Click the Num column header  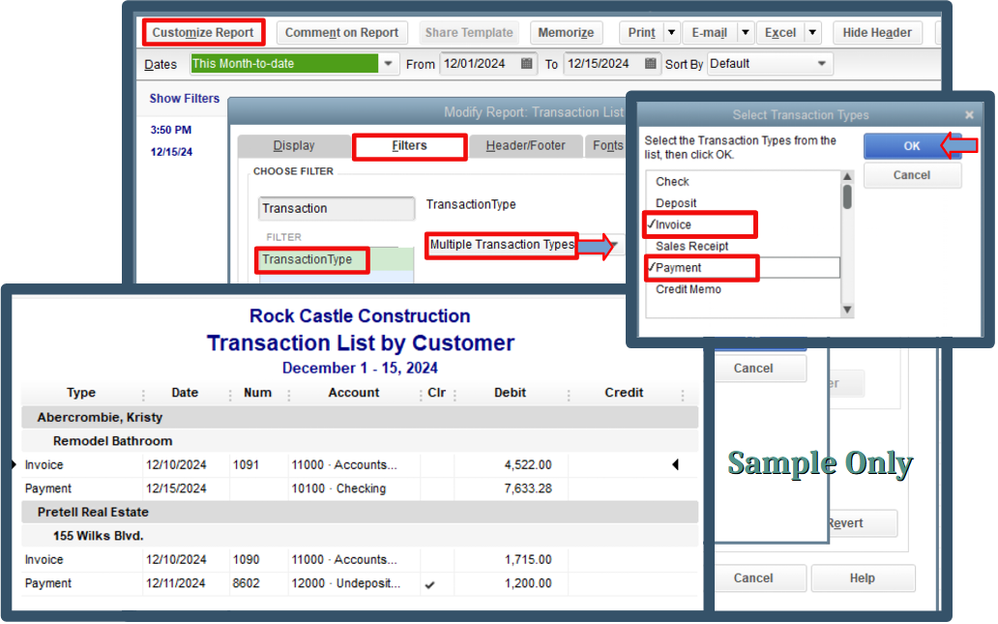coord(258,393)
